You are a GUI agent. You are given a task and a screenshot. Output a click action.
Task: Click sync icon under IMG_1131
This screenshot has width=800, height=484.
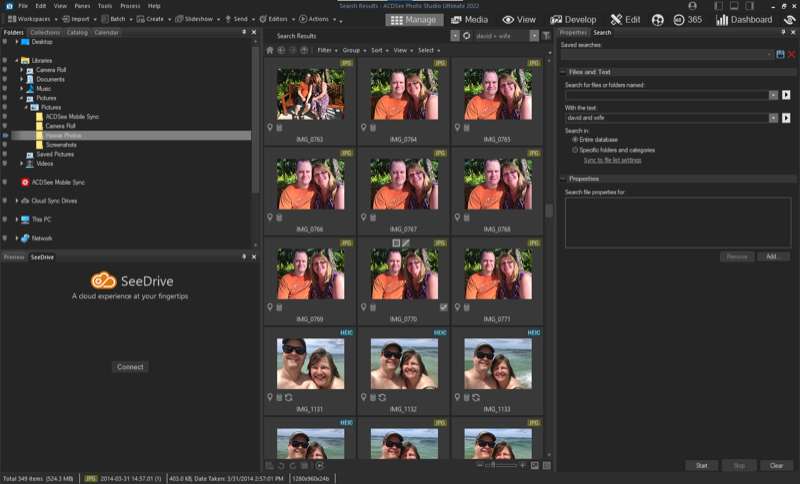[289, 397]
